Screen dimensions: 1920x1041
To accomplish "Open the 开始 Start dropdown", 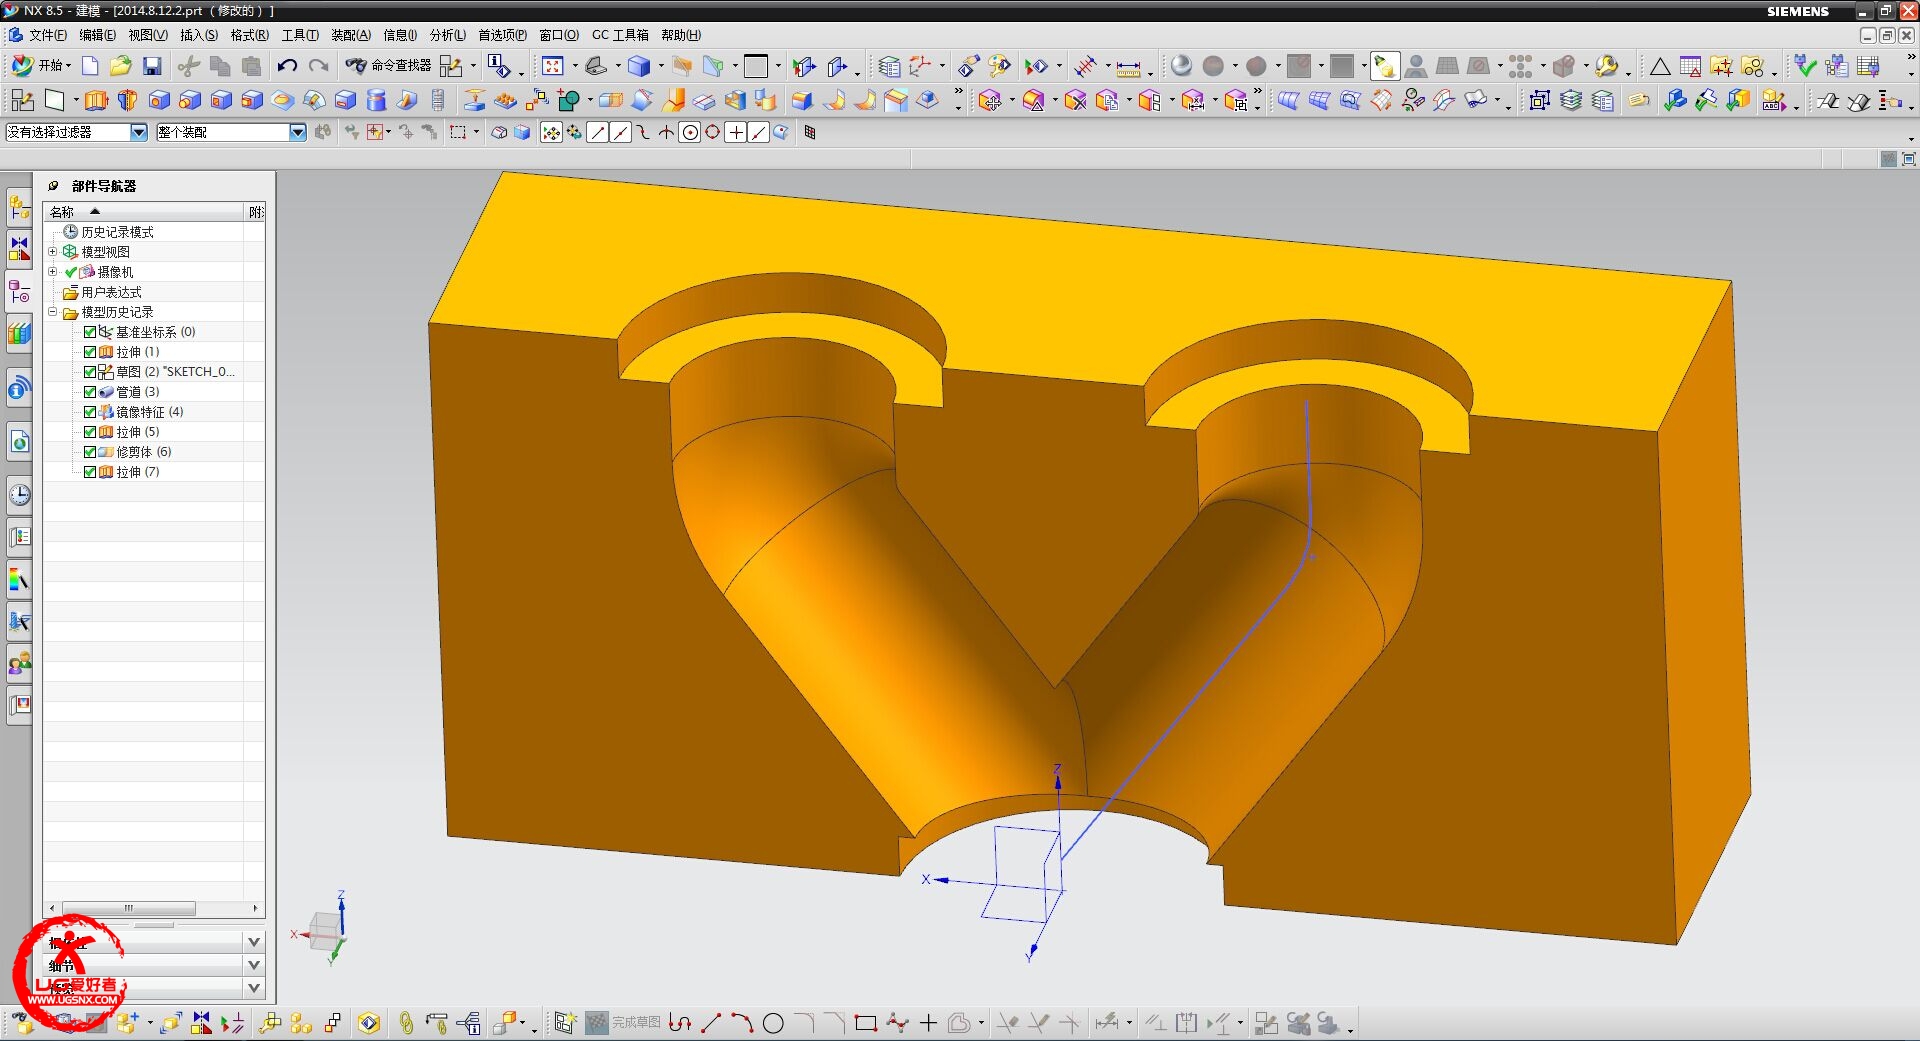I will 41,66.
